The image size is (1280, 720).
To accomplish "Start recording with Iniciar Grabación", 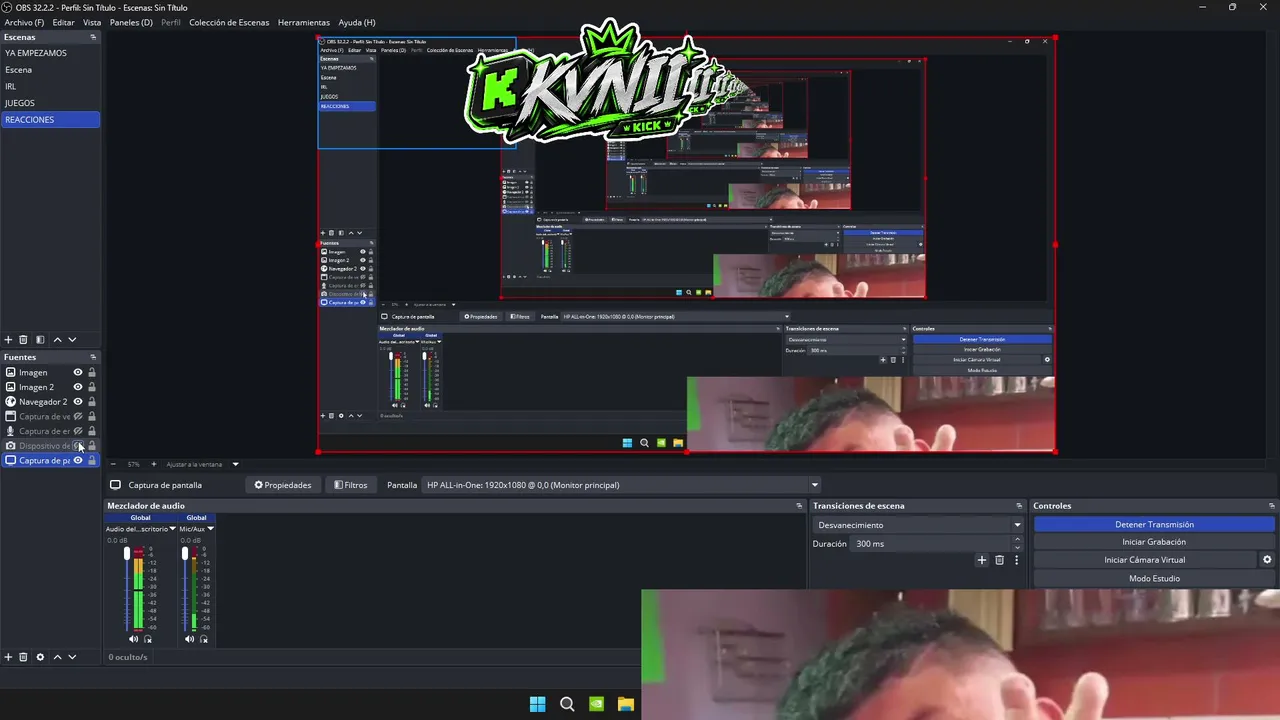I will 1154,542.
